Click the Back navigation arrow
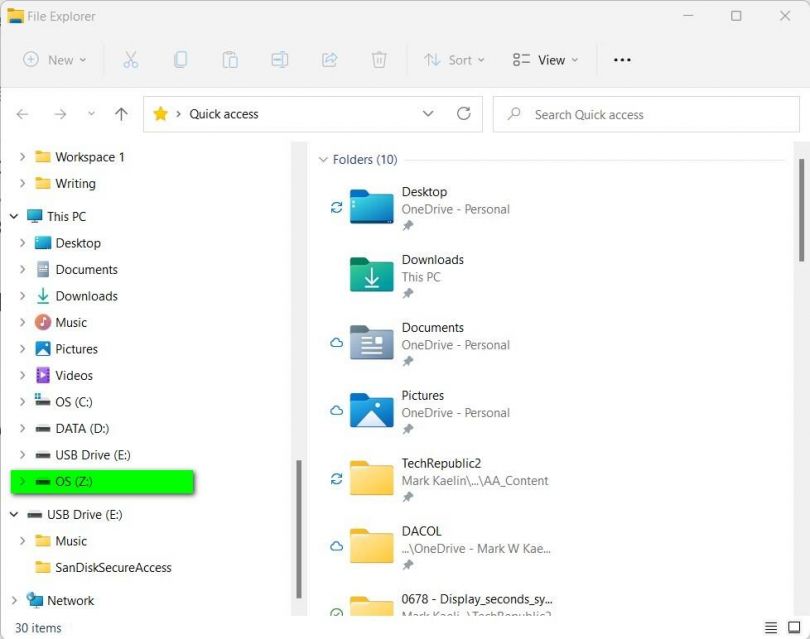This screenshot has height=639, width=810. [x=22, y=114]
